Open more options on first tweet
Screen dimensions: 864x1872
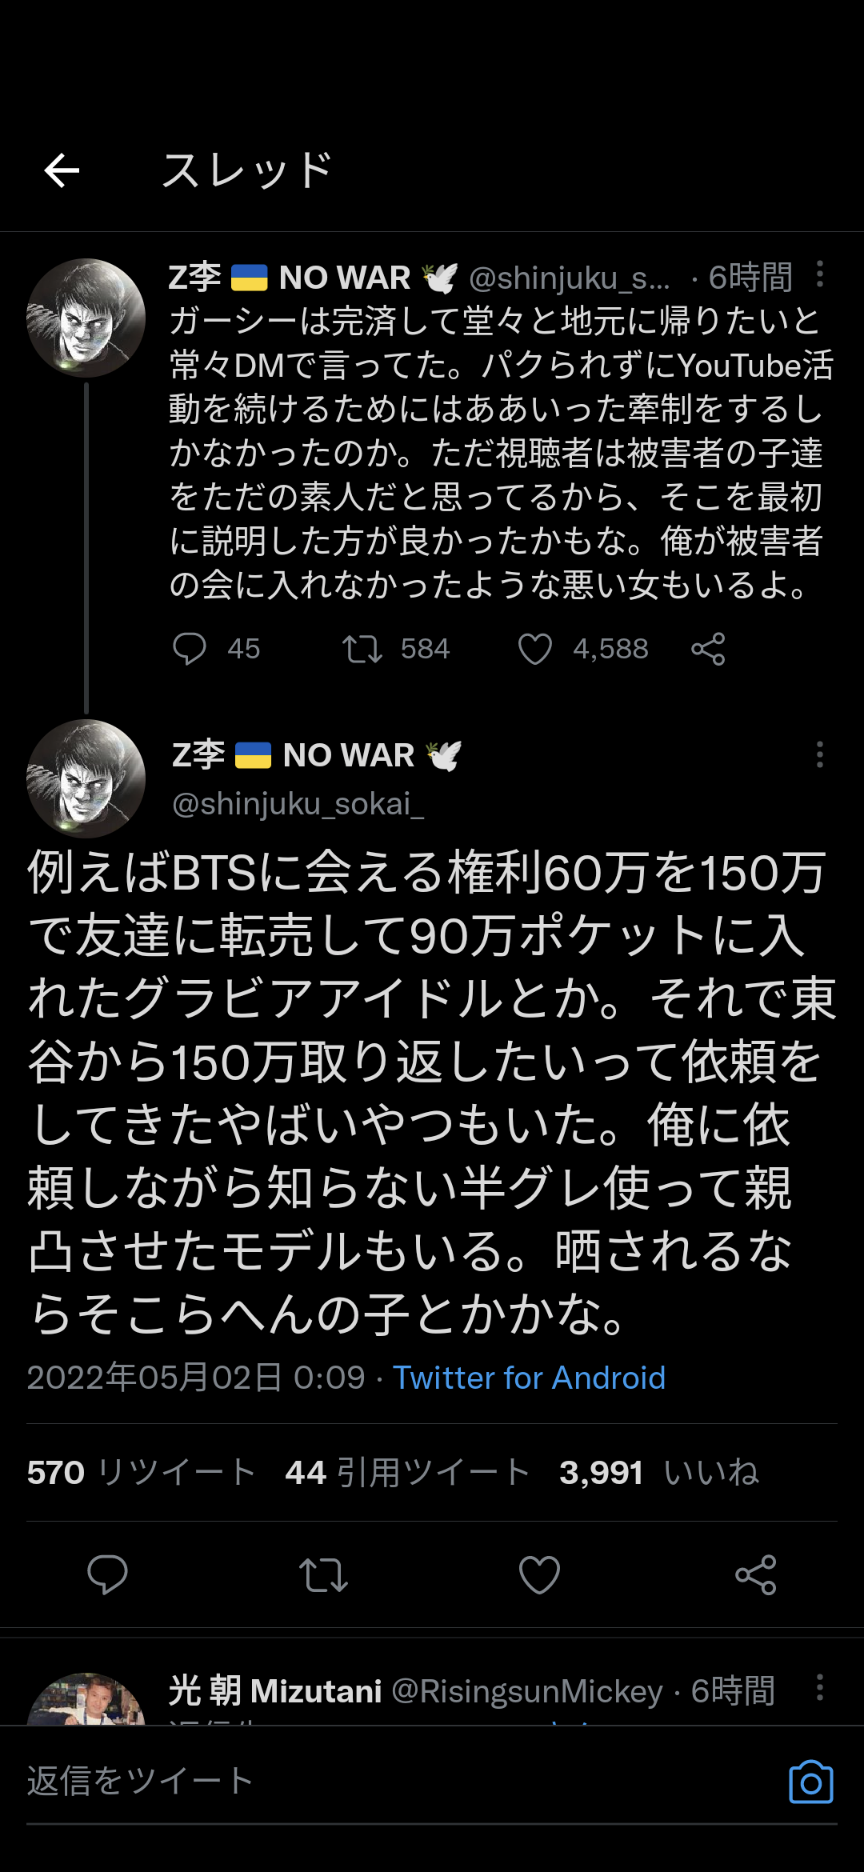click(820, 274)
